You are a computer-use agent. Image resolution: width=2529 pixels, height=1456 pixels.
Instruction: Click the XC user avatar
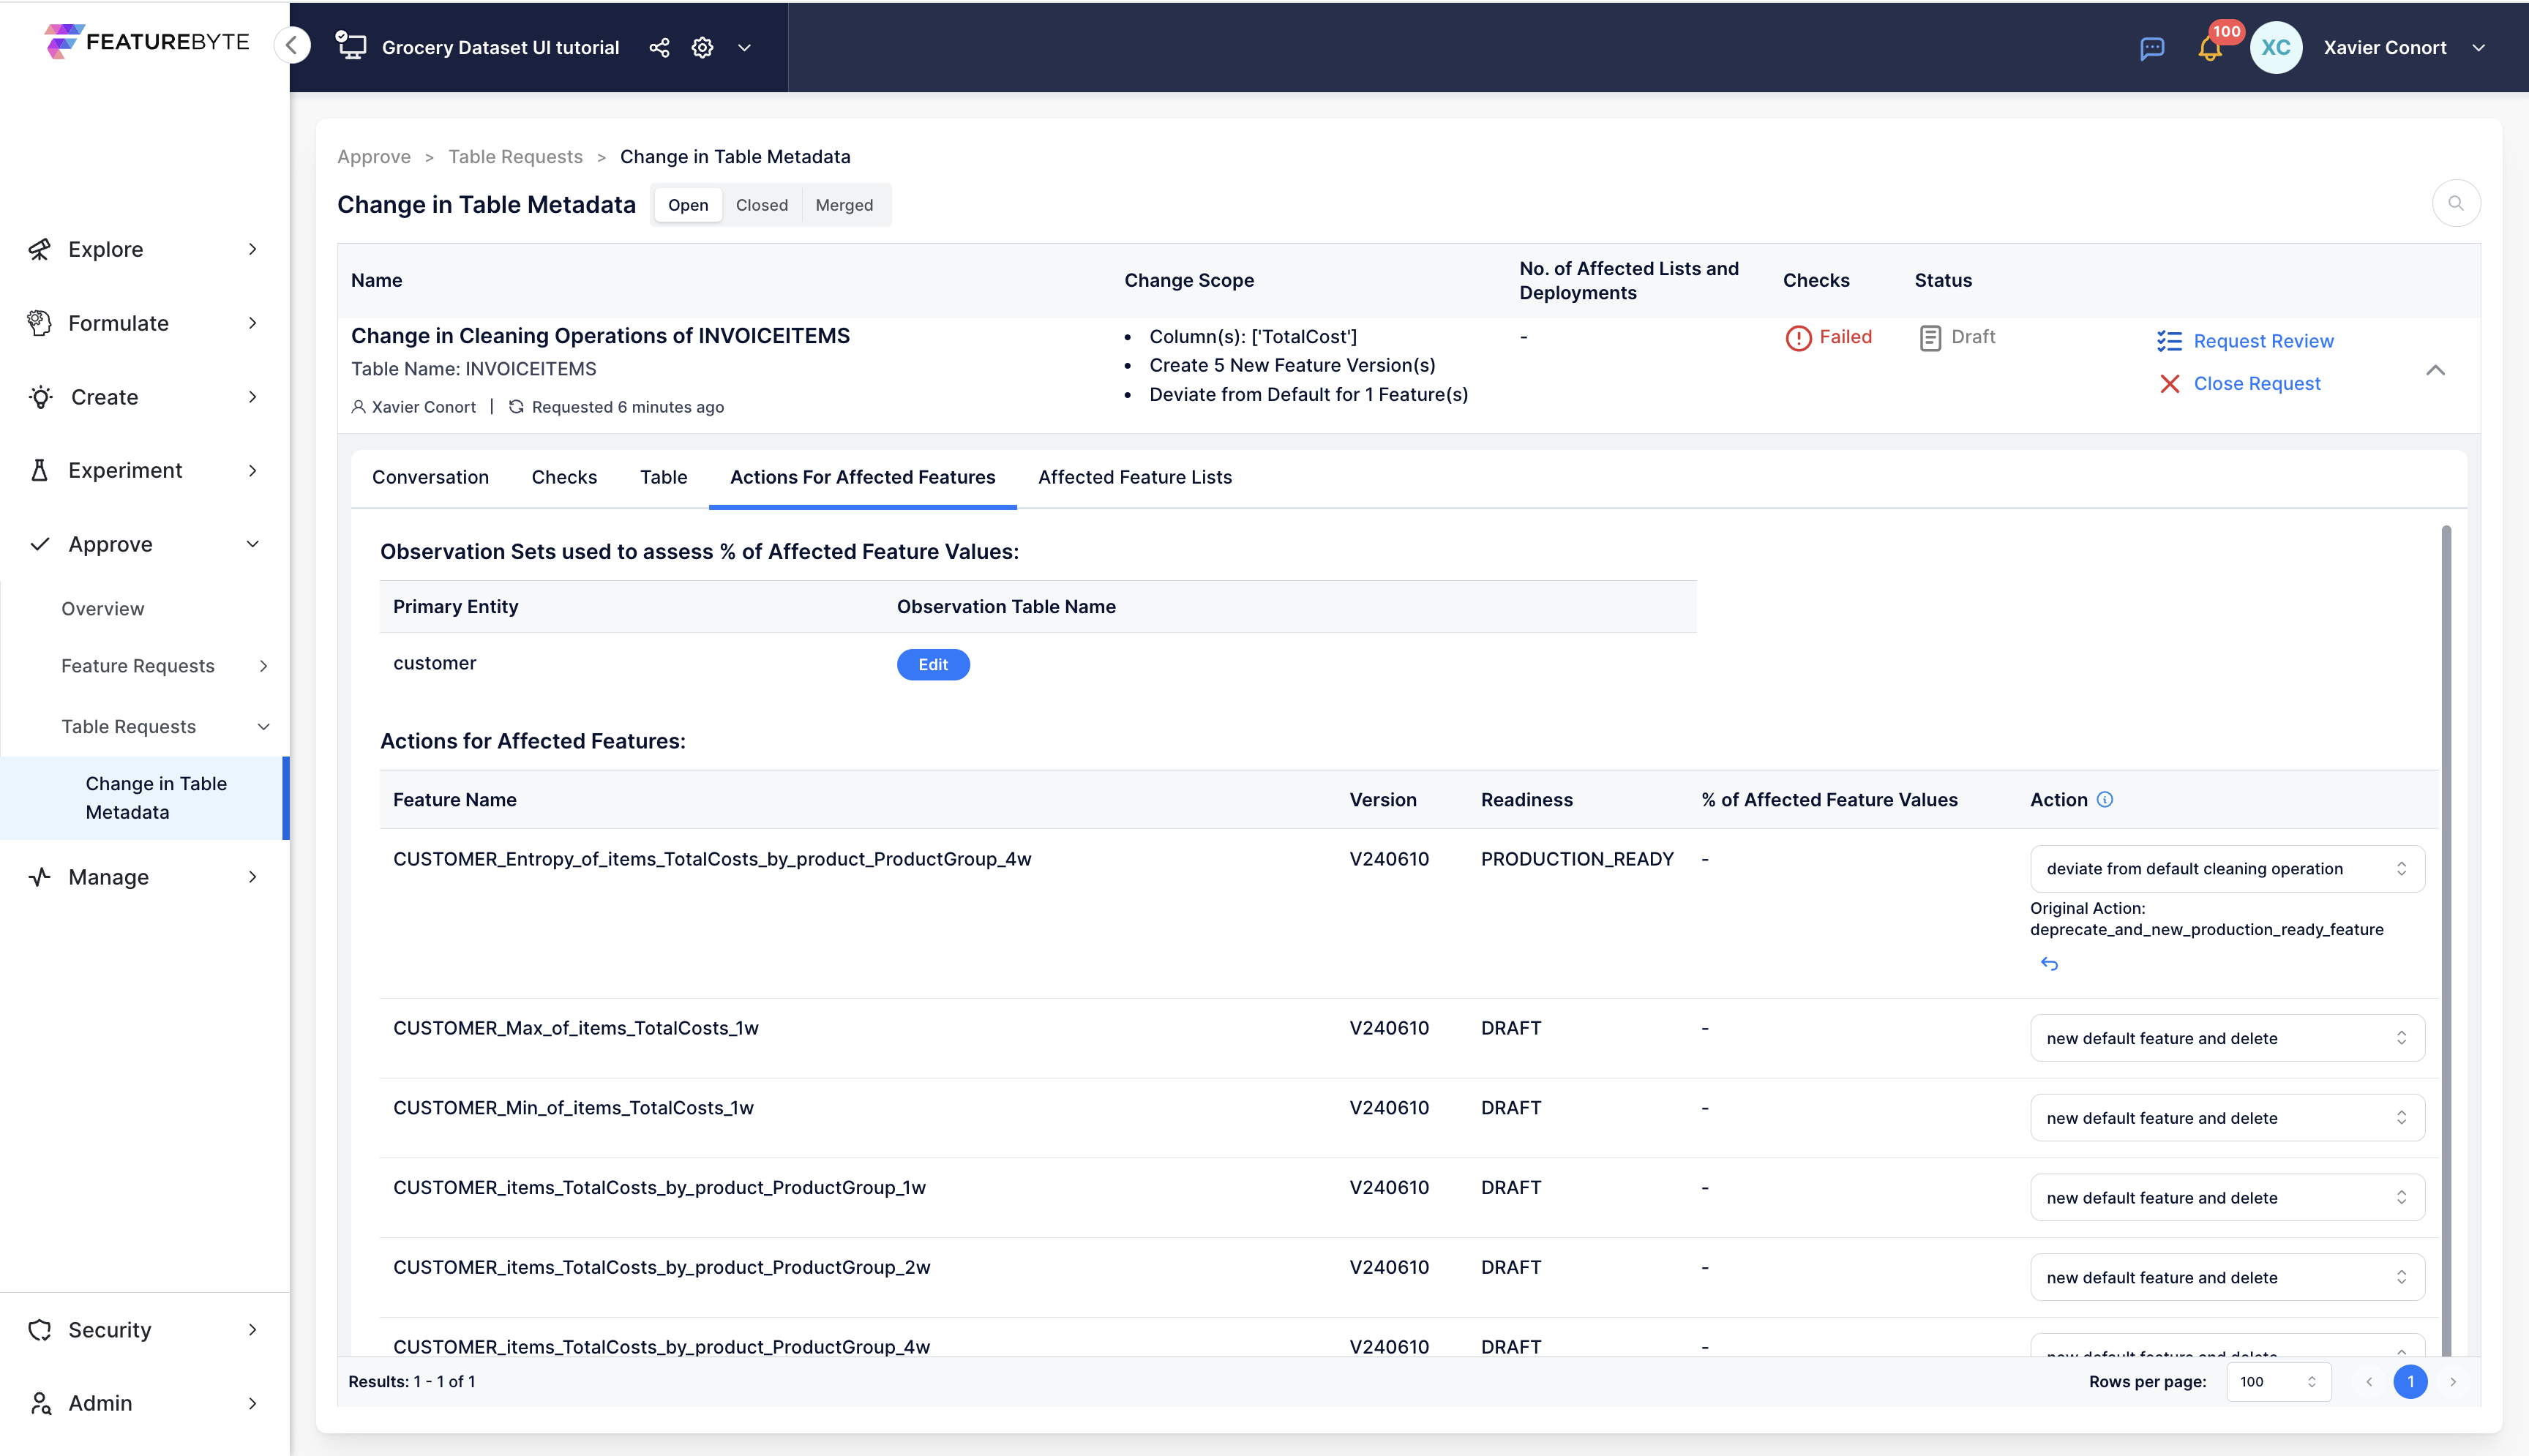(2276, 47)
